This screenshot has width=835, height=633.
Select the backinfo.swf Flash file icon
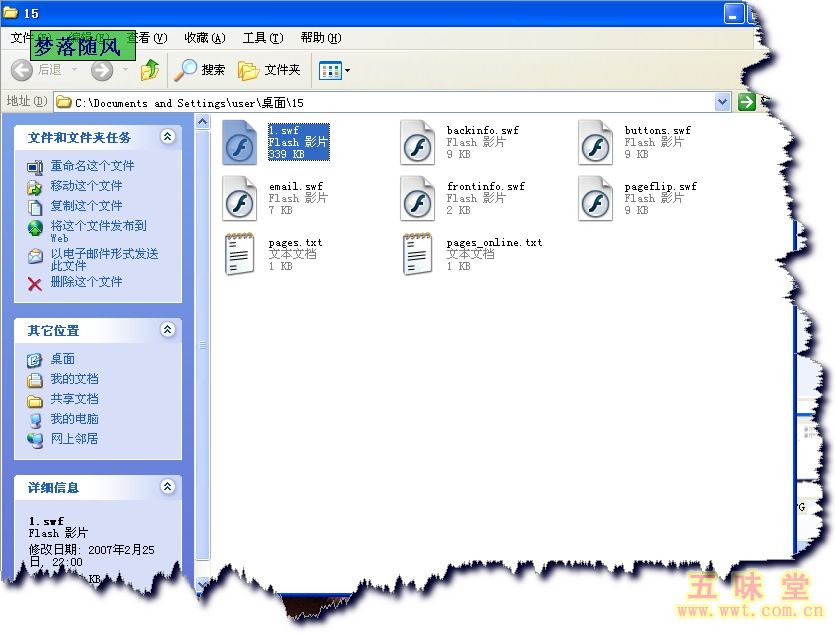click(418, 142)
